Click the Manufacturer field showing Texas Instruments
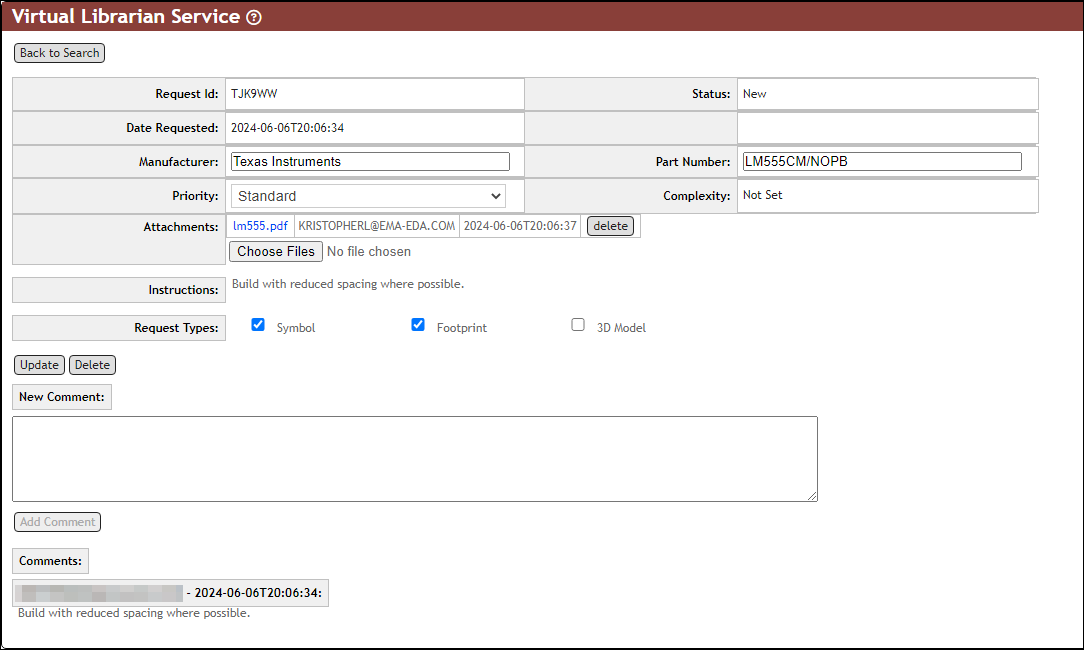 tap(369, 161)
